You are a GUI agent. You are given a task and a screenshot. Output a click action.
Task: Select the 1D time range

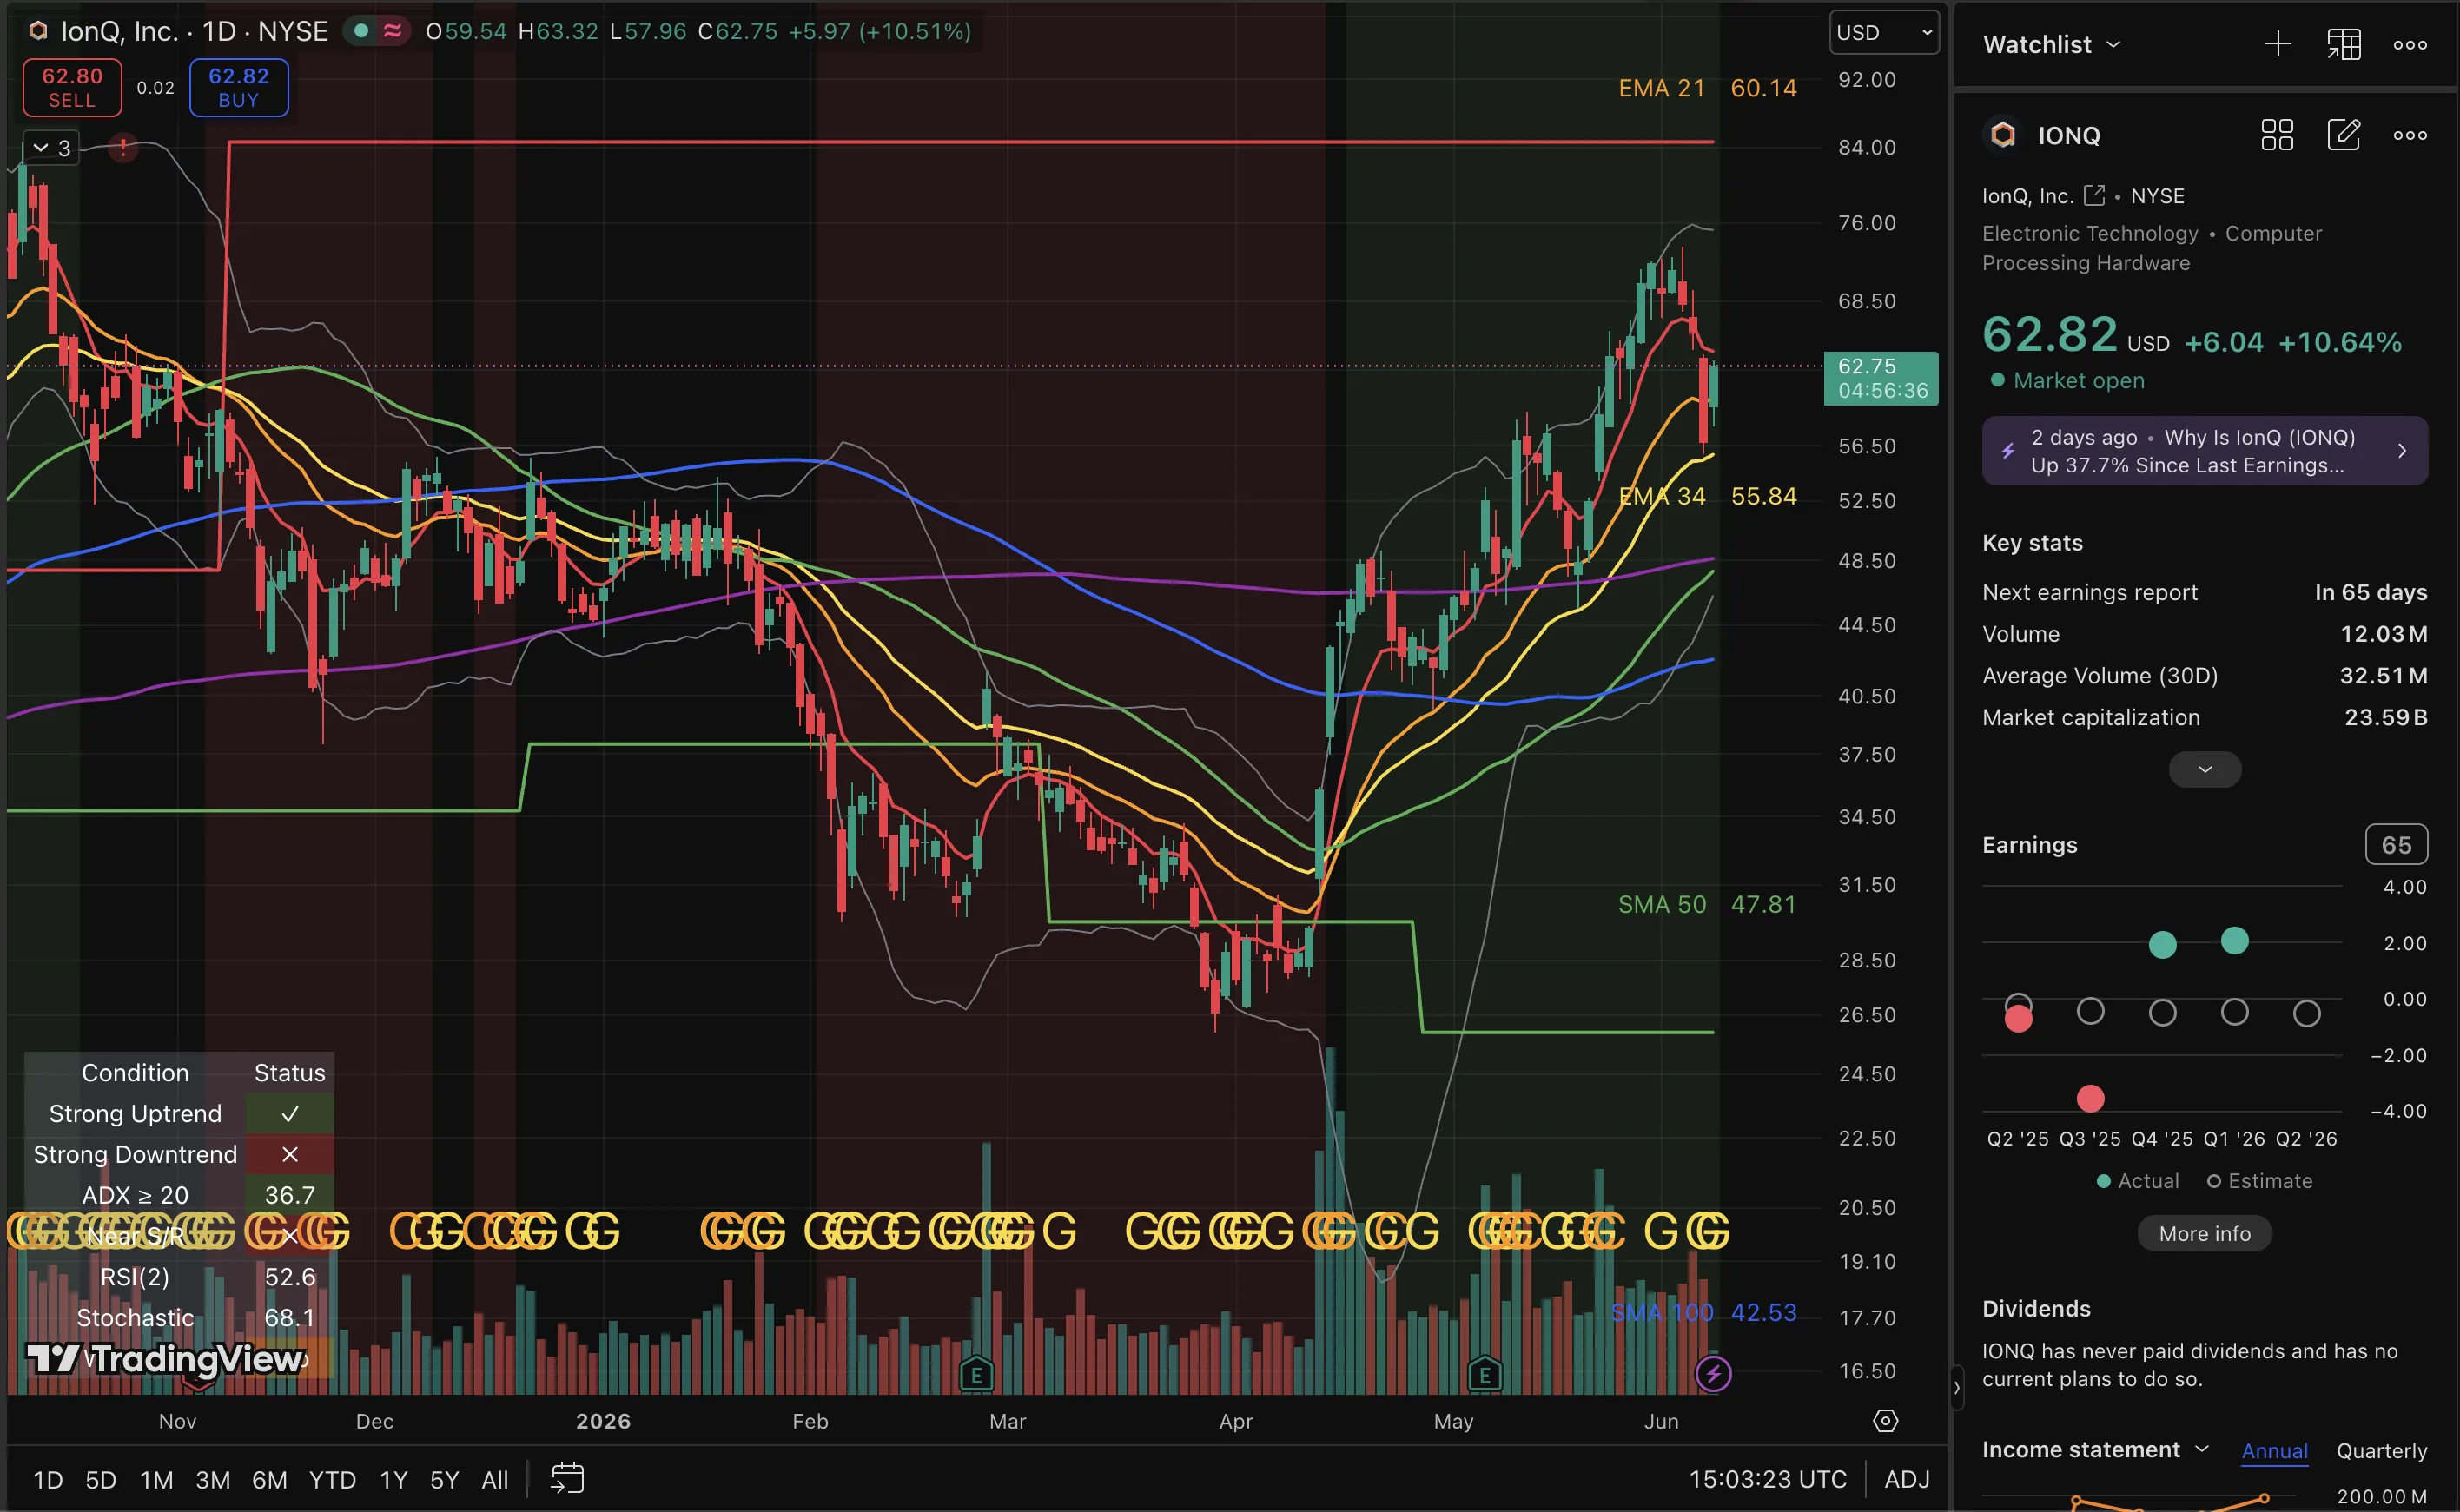(x=48, y=1480)
